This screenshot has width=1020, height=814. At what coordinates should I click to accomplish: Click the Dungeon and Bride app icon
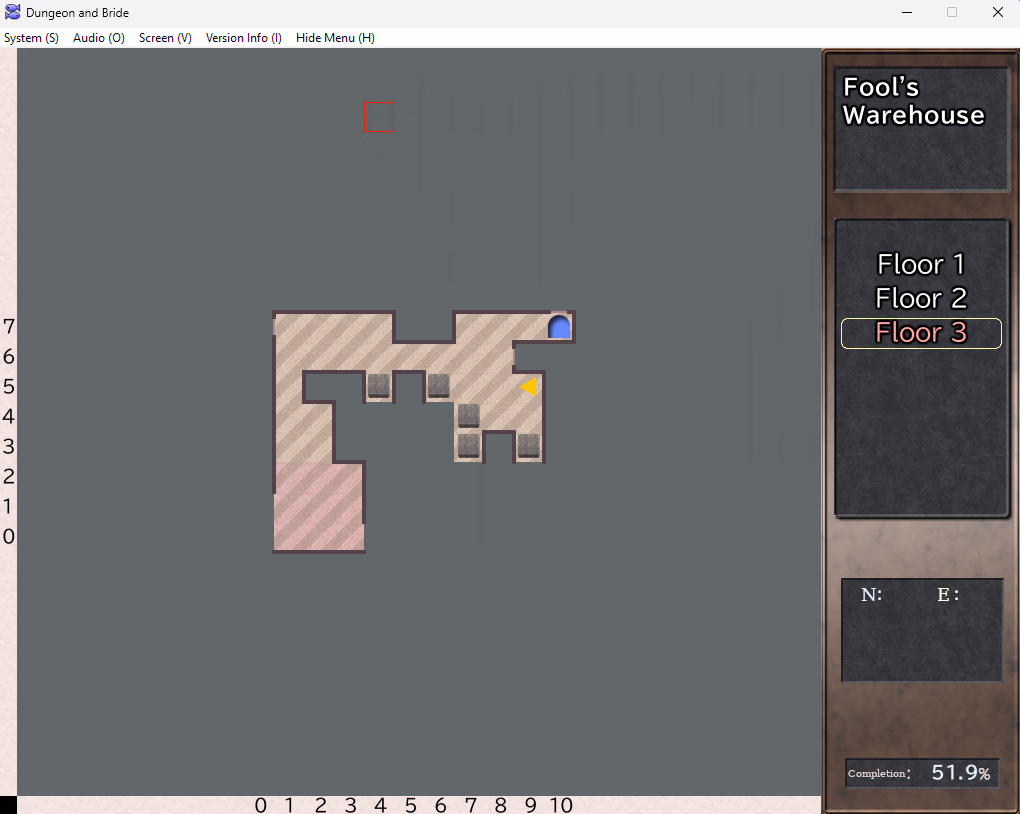[x=13, y=13]
